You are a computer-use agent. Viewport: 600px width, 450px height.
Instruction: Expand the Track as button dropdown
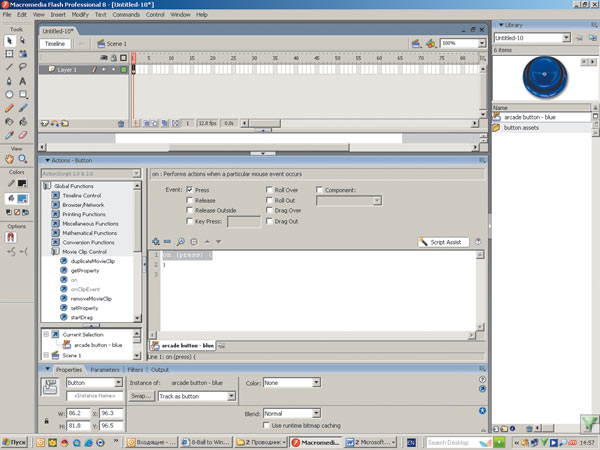point(196,396)
